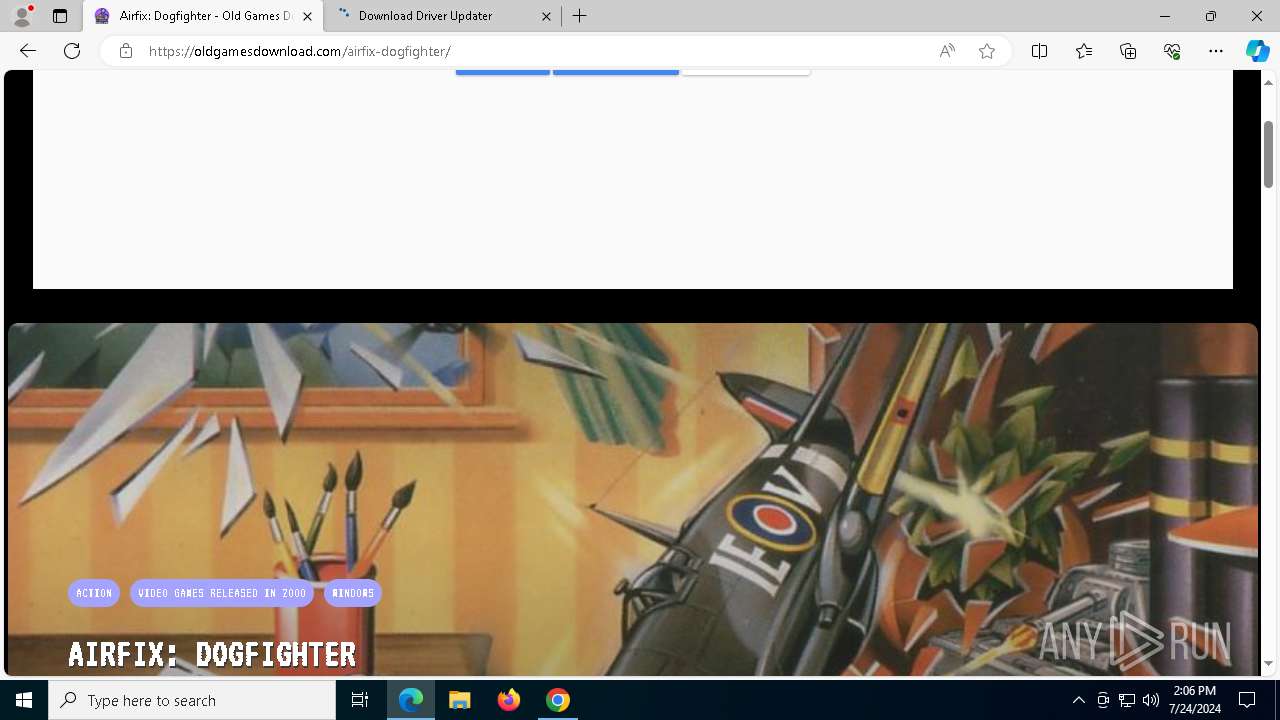The width and height of the screenshot is (1280, 720).
Task: Select Video Games Released in 2000 tag
Action: point(222,593)
